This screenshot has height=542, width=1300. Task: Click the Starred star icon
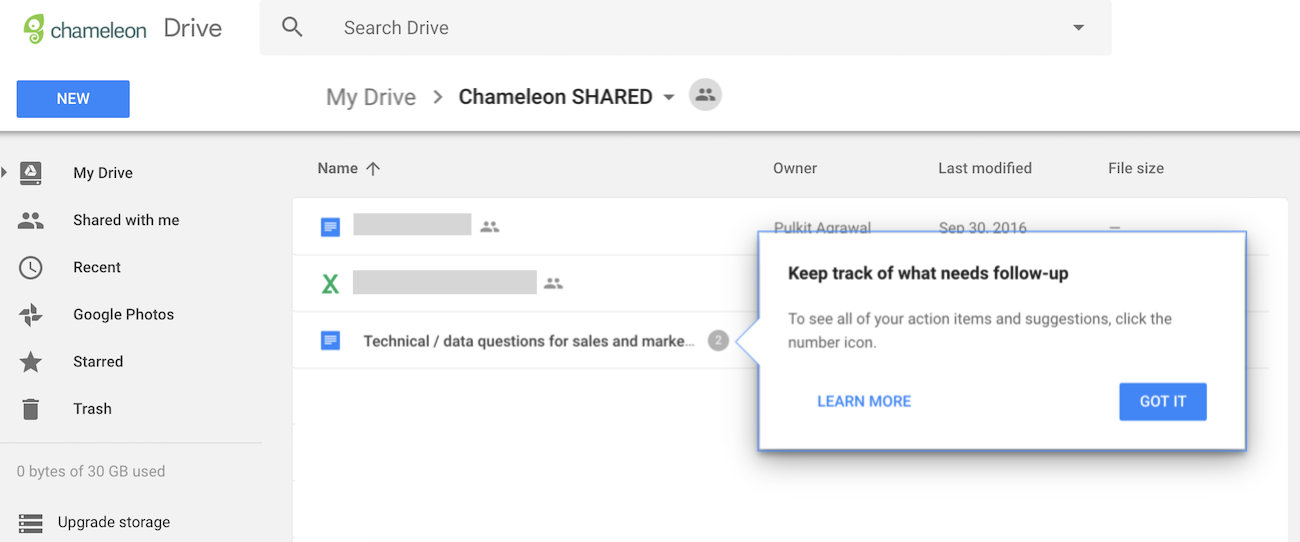coord(31,362)
